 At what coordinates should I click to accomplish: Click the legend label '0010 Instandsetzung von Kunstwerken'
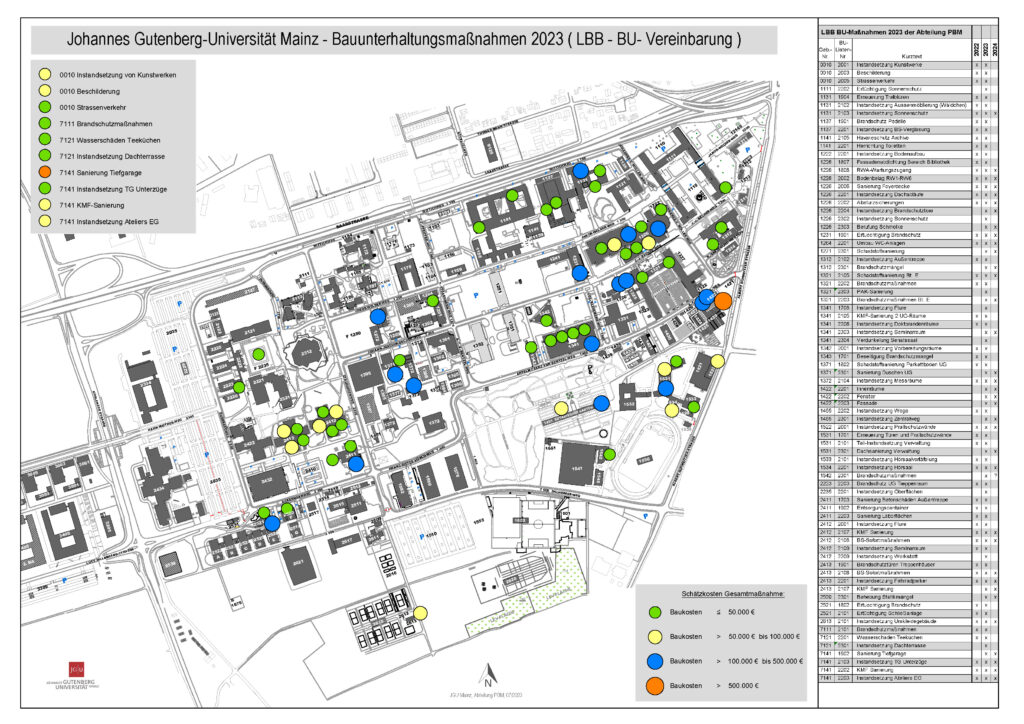click(118, 75)
